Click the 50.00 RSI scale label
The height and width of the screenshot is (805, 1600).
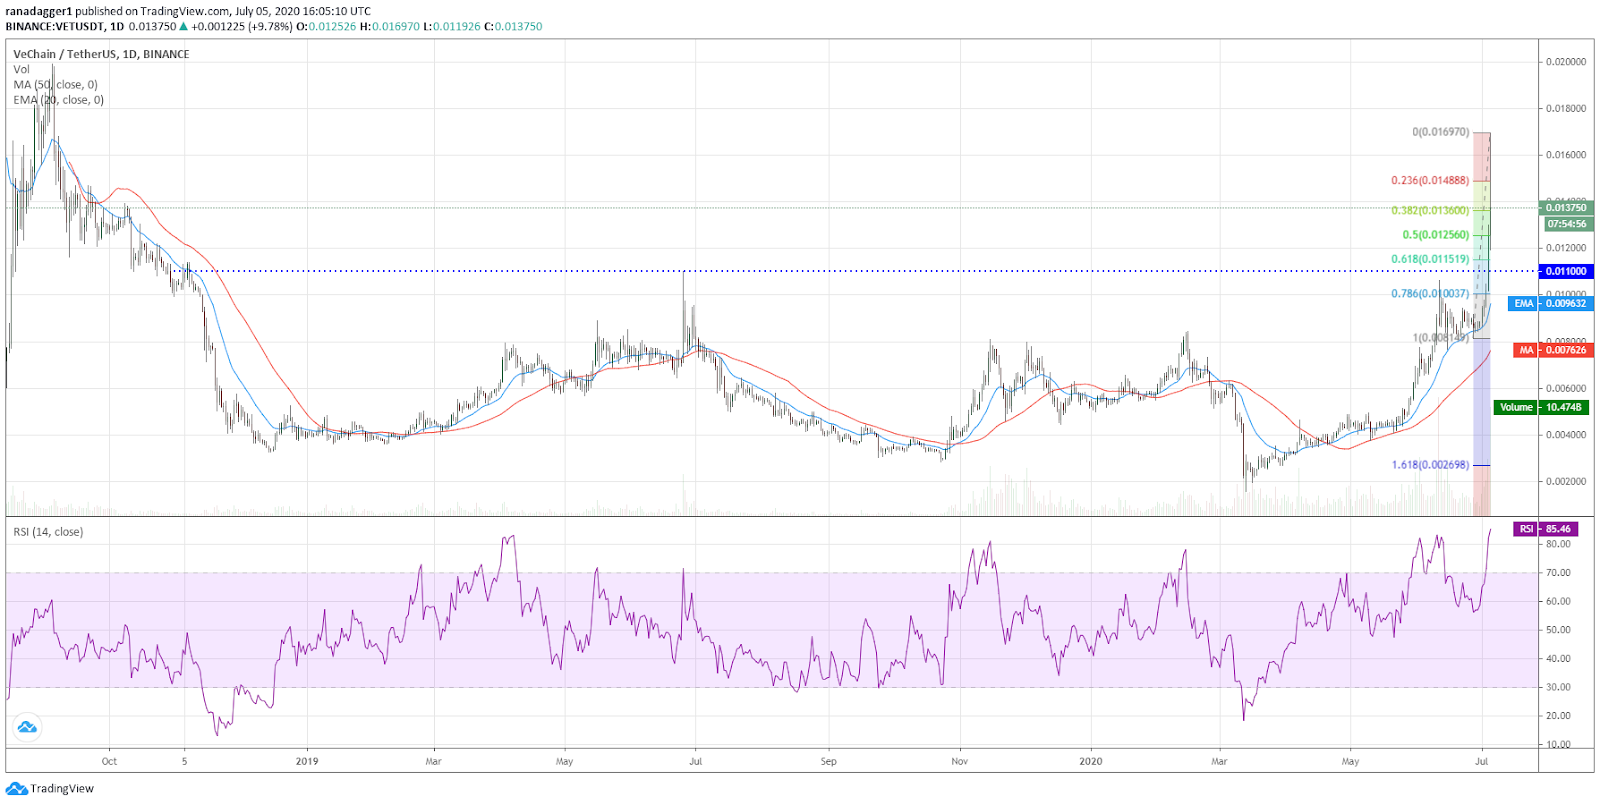[x=1558, y=630]
